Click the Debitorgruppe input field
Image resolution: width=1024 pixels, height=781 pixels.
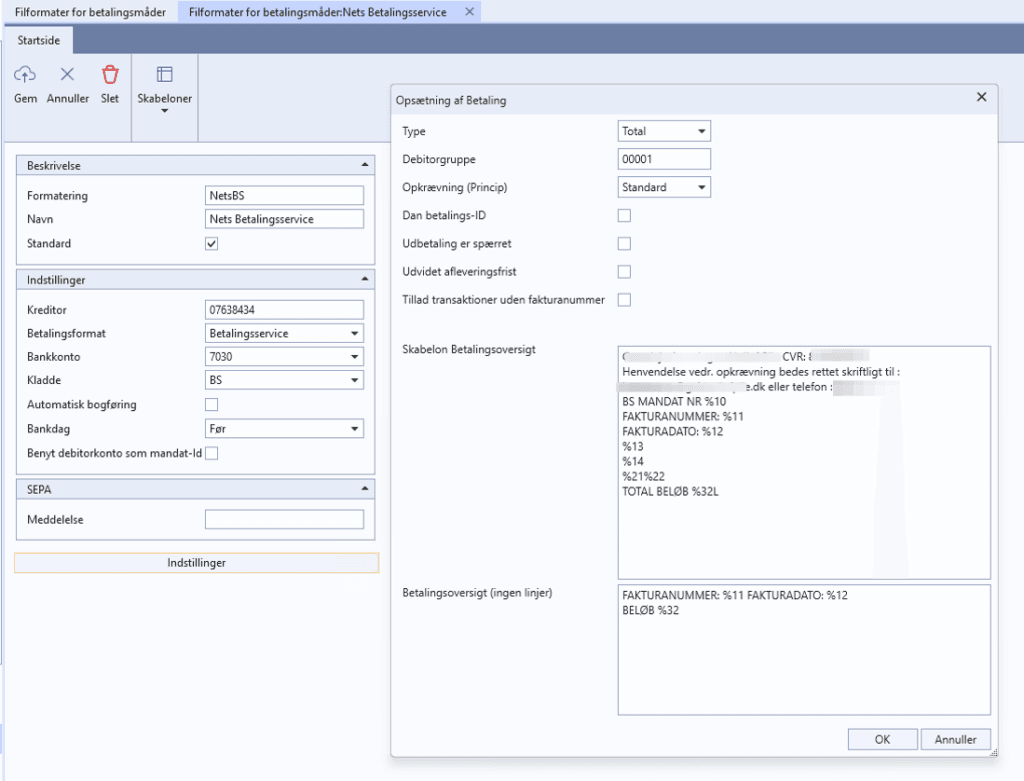(x=664, y=159)
